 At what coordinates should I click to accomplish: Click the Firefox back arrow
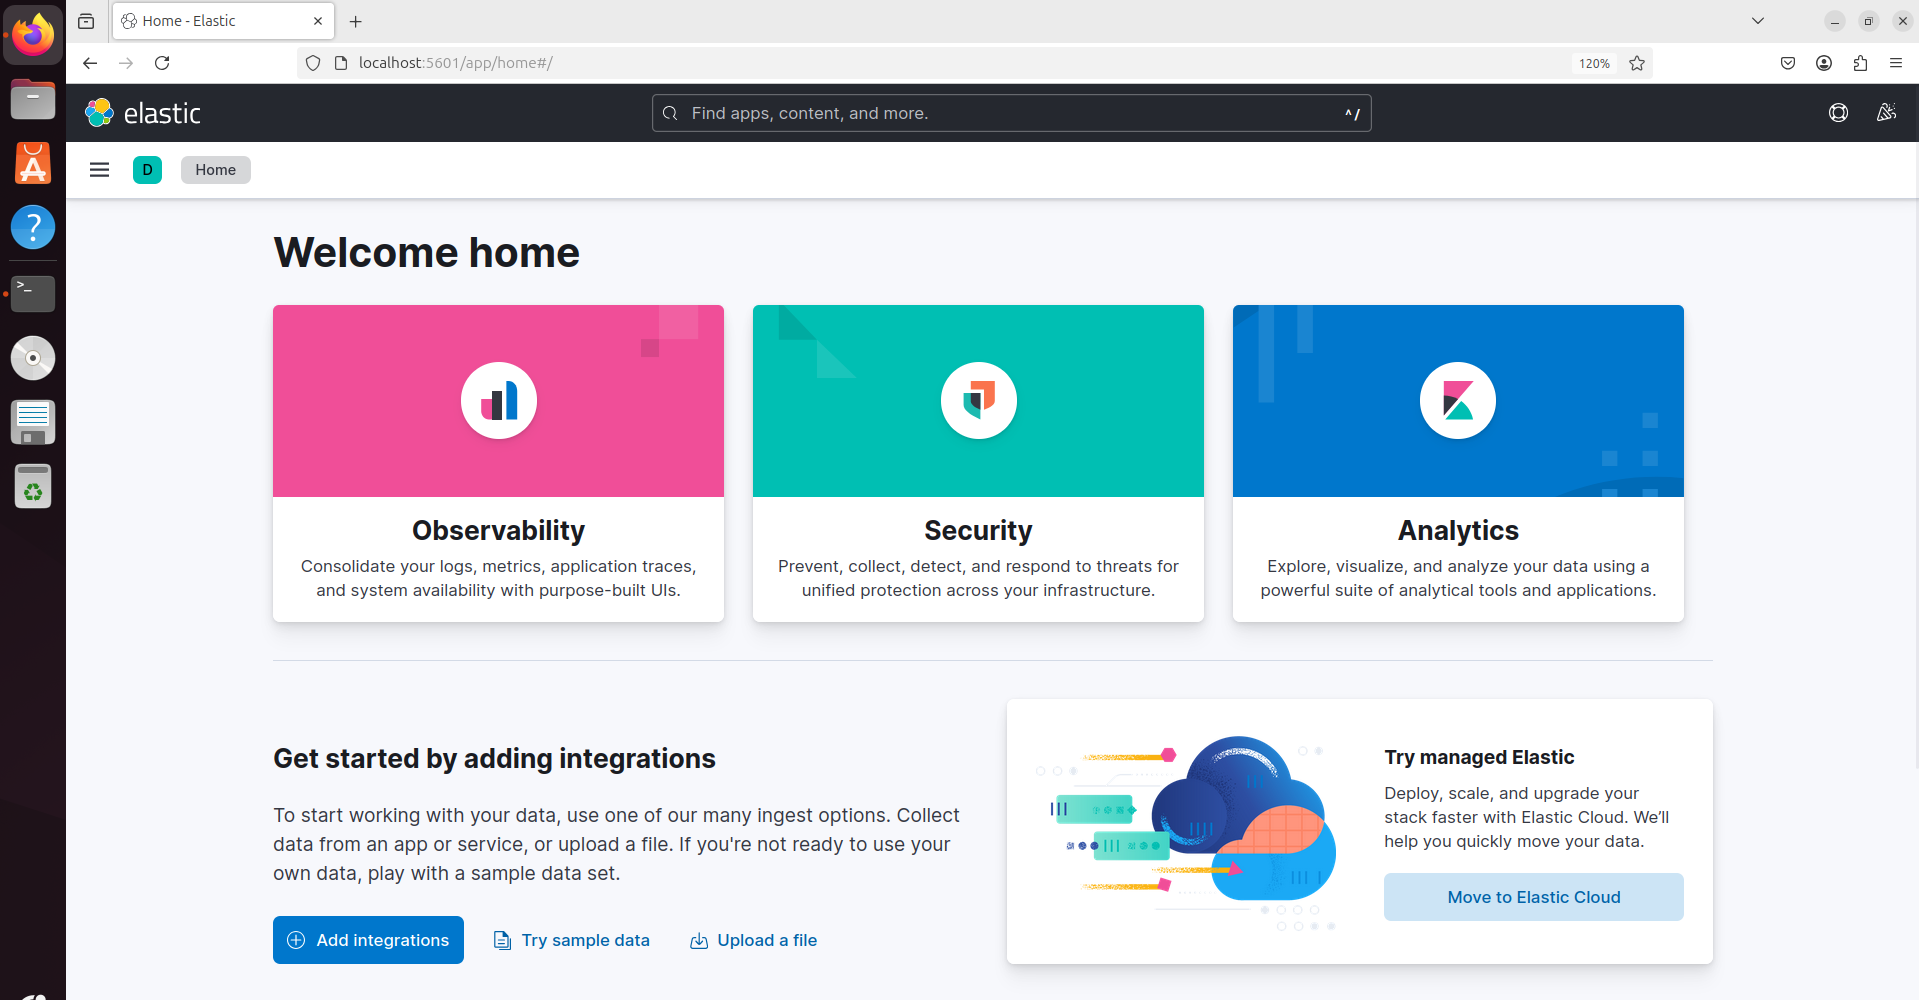tap(90, 63)
